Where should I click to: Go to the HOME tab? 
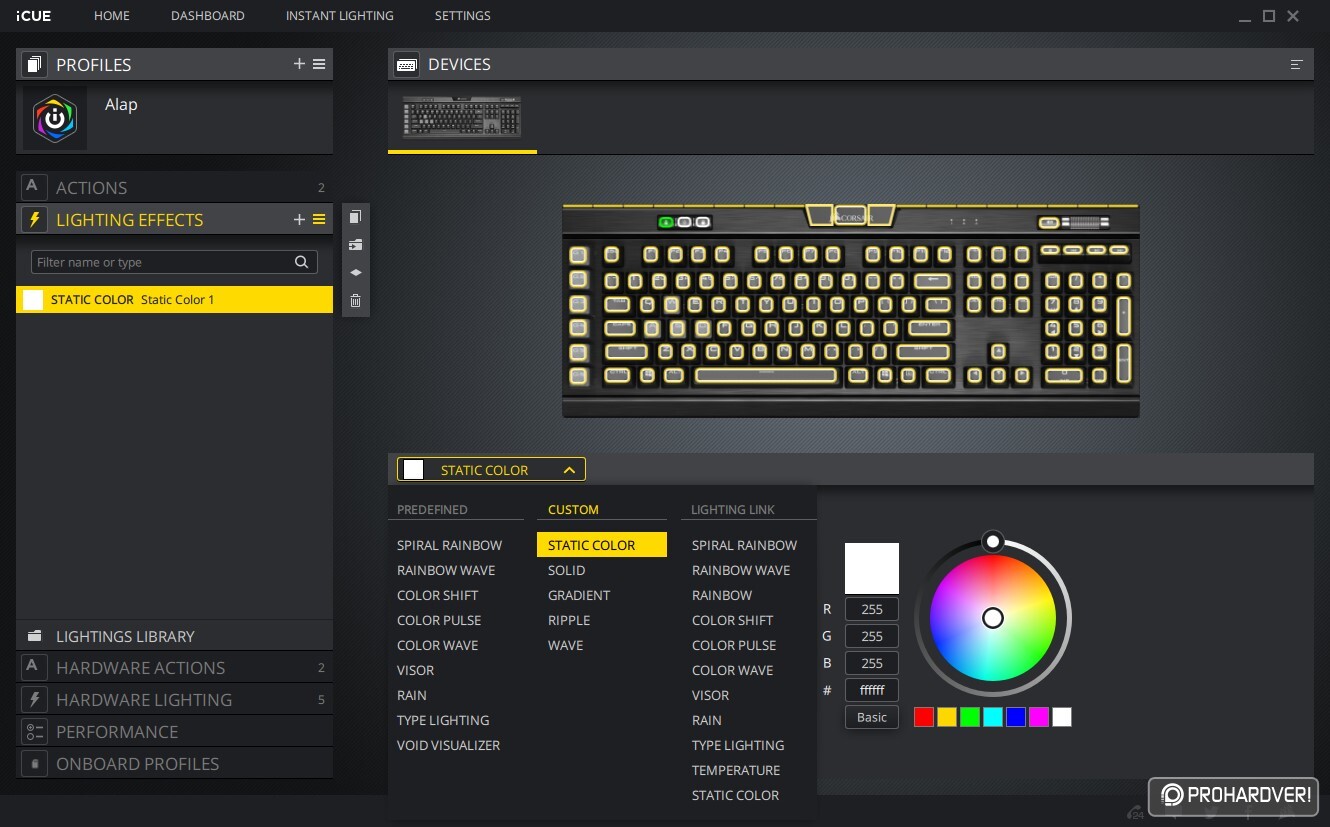click(112, 16)
